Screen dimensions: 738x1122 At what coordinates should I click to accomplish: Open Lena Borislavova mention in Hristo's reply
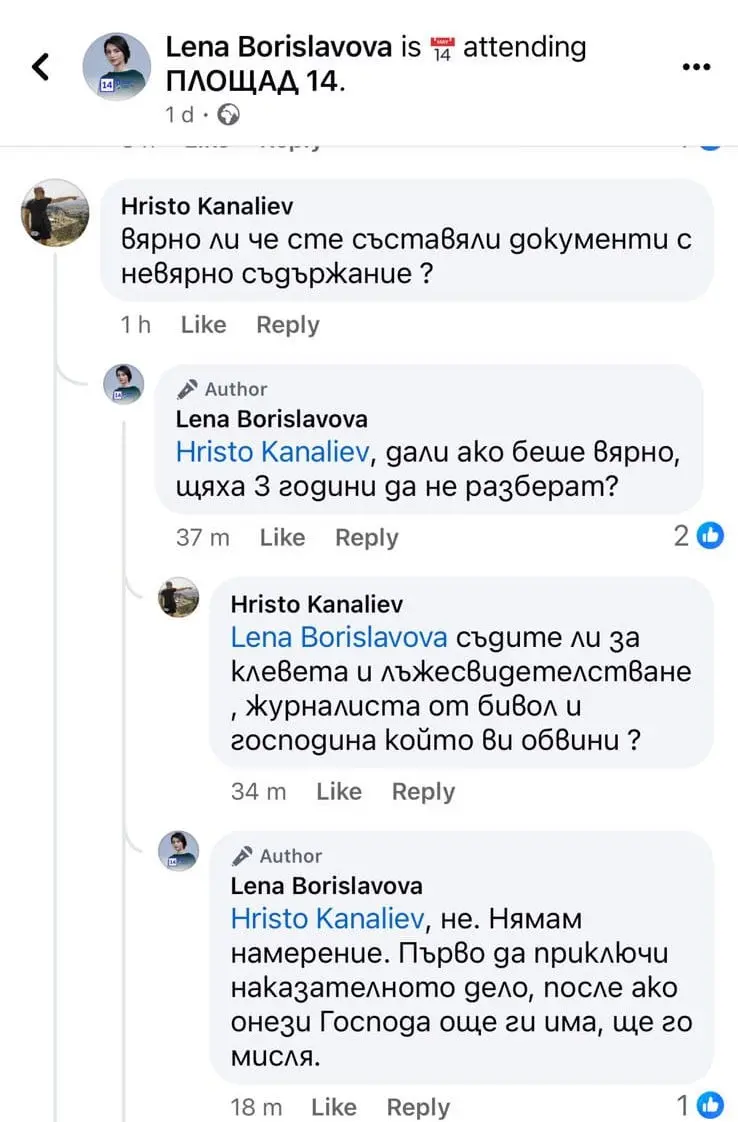(338, 637)
